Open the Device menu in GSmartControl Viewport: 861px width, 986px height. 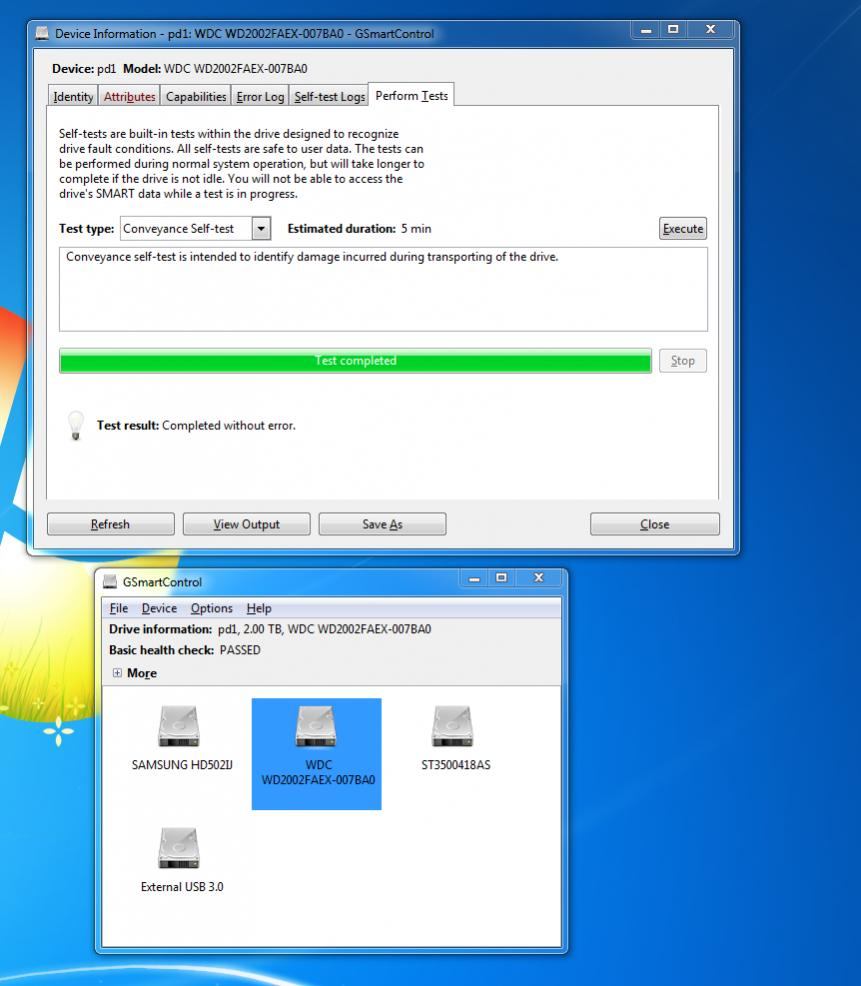(159, 608)
